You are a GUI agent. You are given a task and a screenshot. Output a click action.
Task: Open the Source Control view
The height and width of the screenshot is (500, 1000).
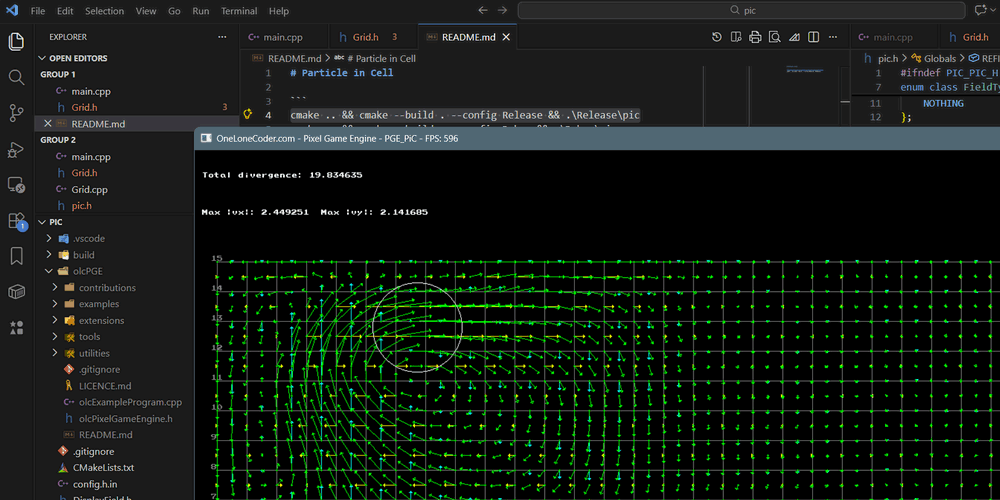tap(16, 113)
